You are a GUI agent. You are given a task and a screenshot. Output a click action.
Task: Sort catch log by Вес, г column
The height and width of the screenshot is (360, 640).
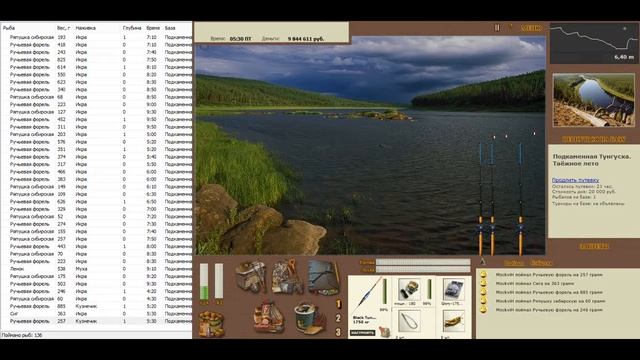click(x=64, y=28)
